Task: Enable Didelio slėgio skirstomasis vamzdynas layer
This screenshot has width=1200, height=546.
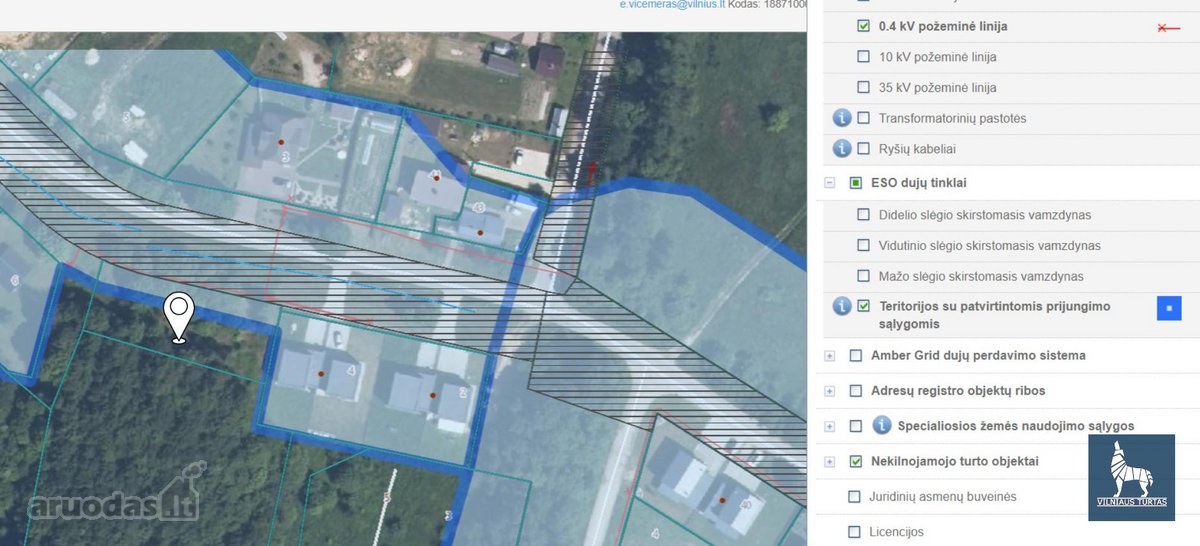Action: [864, 215]
